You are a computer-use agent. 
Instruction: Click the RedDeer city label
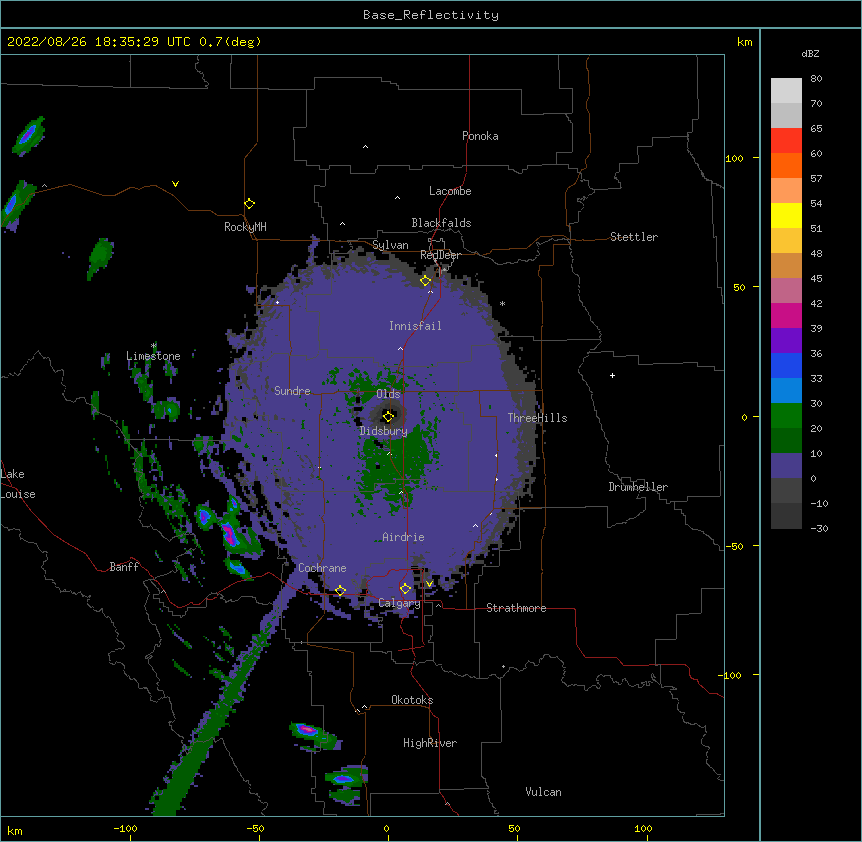[x=440, y=255]
